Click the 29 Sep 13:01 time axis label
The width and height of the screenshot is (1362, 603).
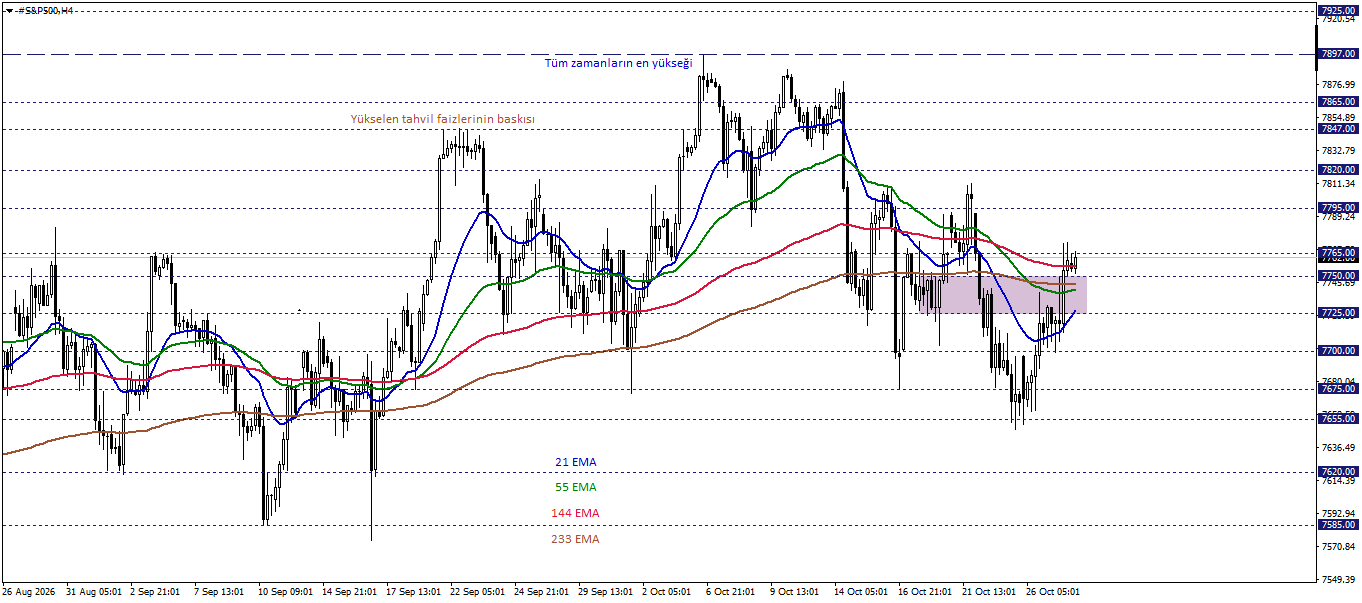click(605, 592)
